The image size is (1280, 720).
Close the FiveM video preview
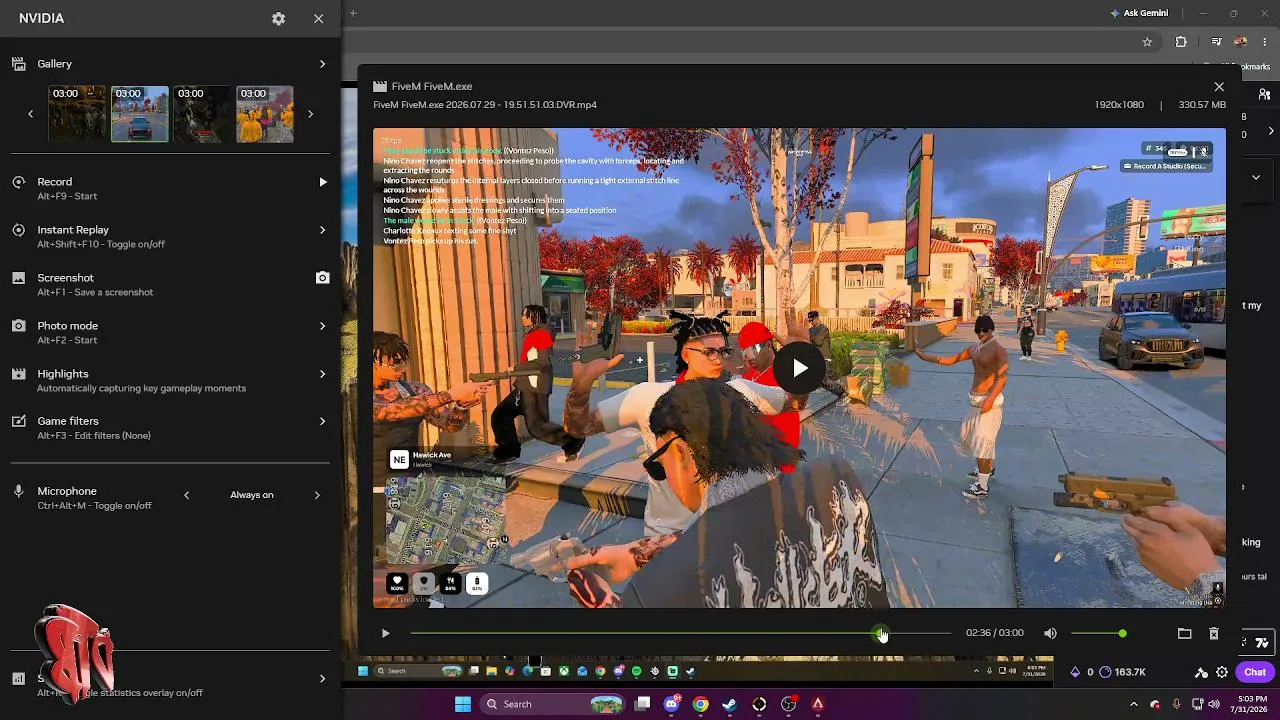click(x=1218, y=87)
